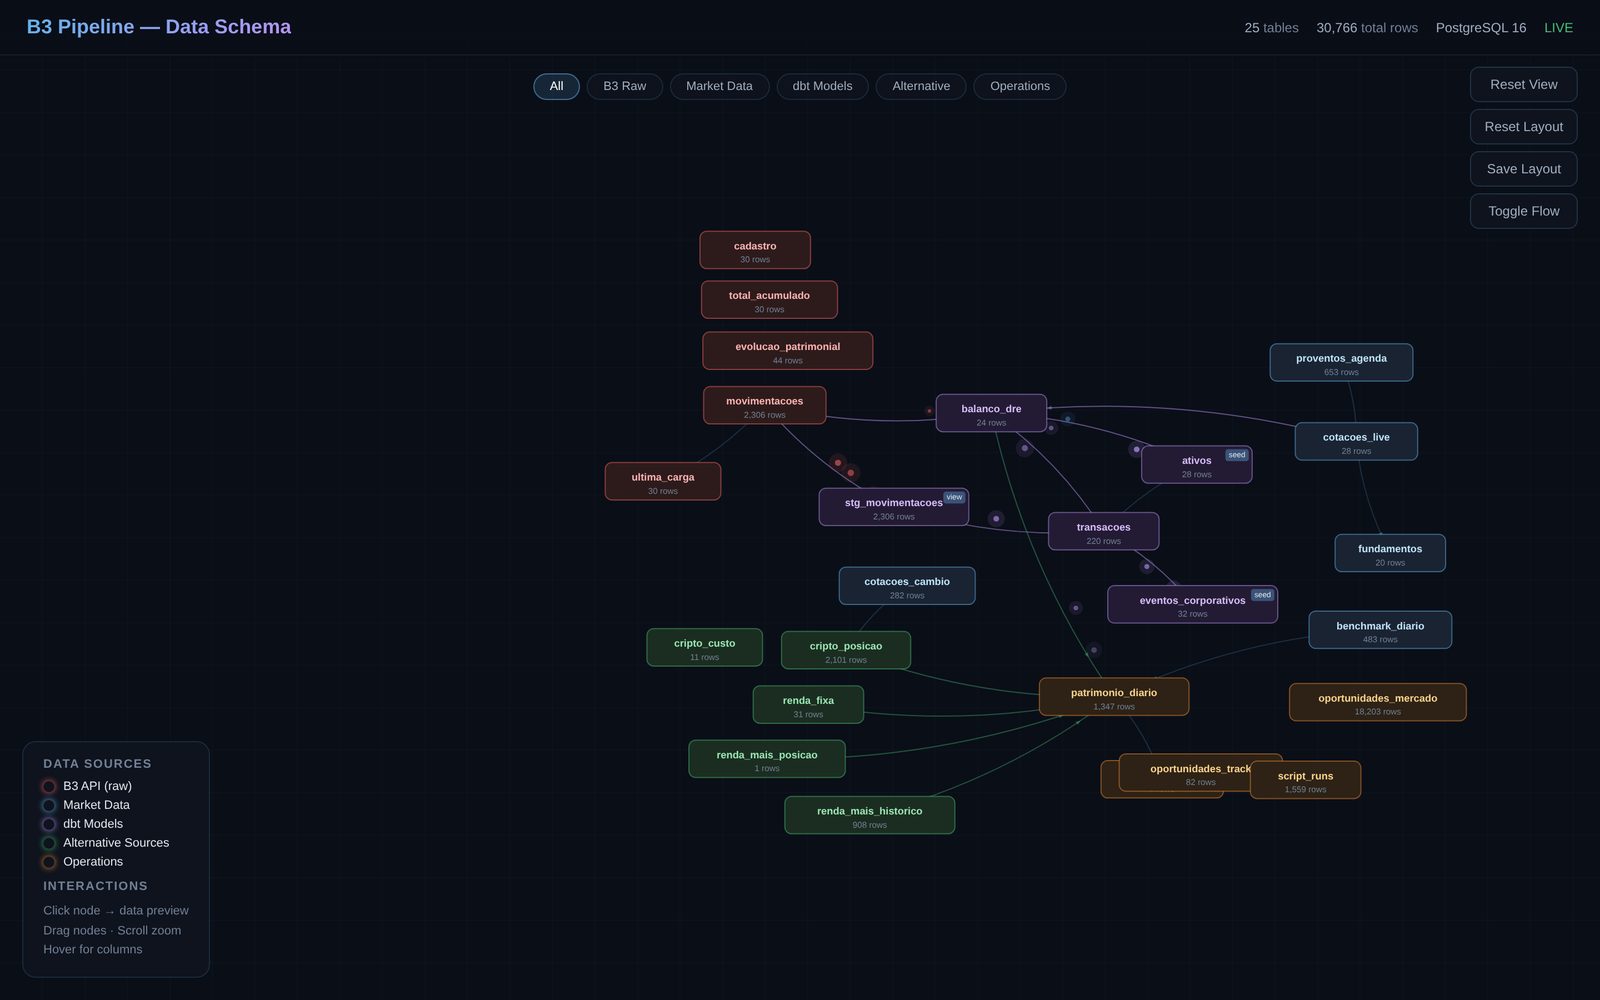Select the All filter tab
1600x1000 pixels.
(x=556, y=86)
